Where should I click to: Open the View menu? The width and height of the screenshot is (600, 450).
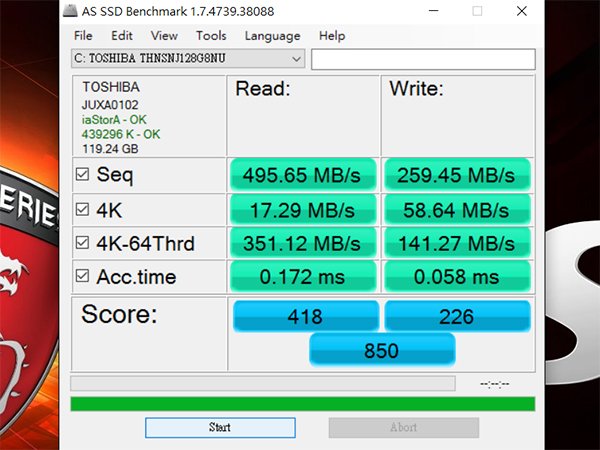click(x=165, y=36)
